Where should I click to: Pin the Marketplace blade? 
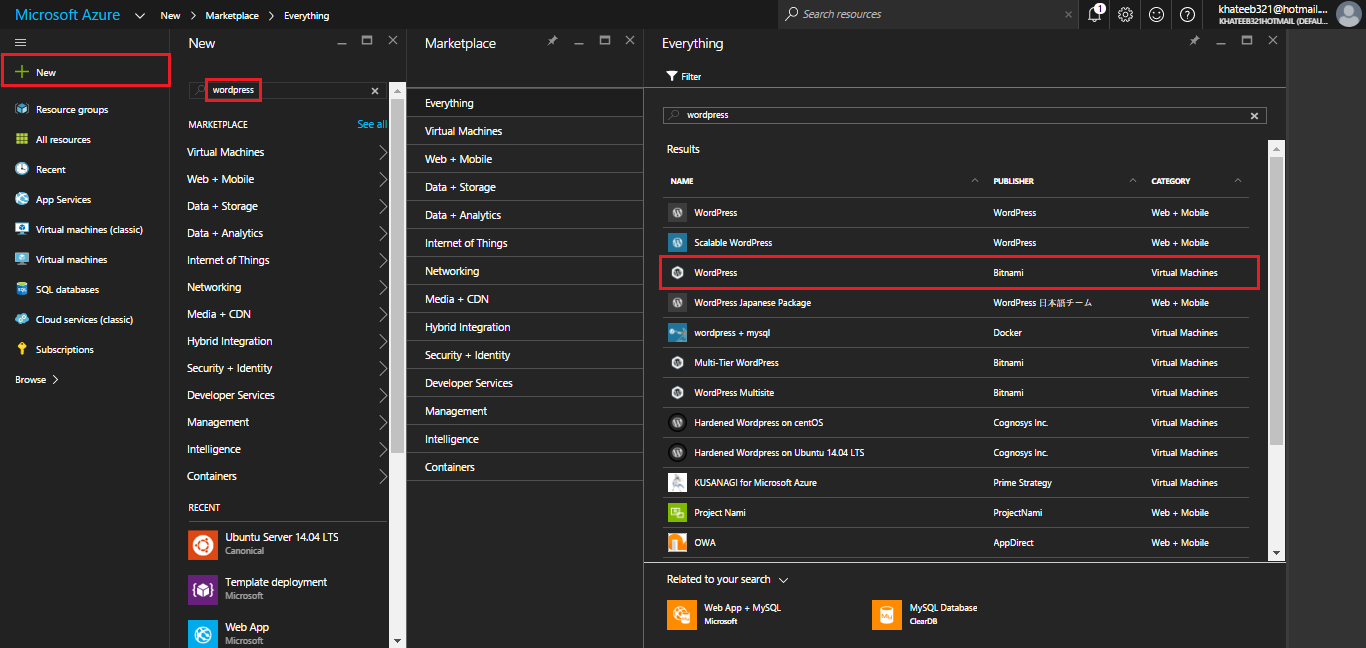[552, 41]
